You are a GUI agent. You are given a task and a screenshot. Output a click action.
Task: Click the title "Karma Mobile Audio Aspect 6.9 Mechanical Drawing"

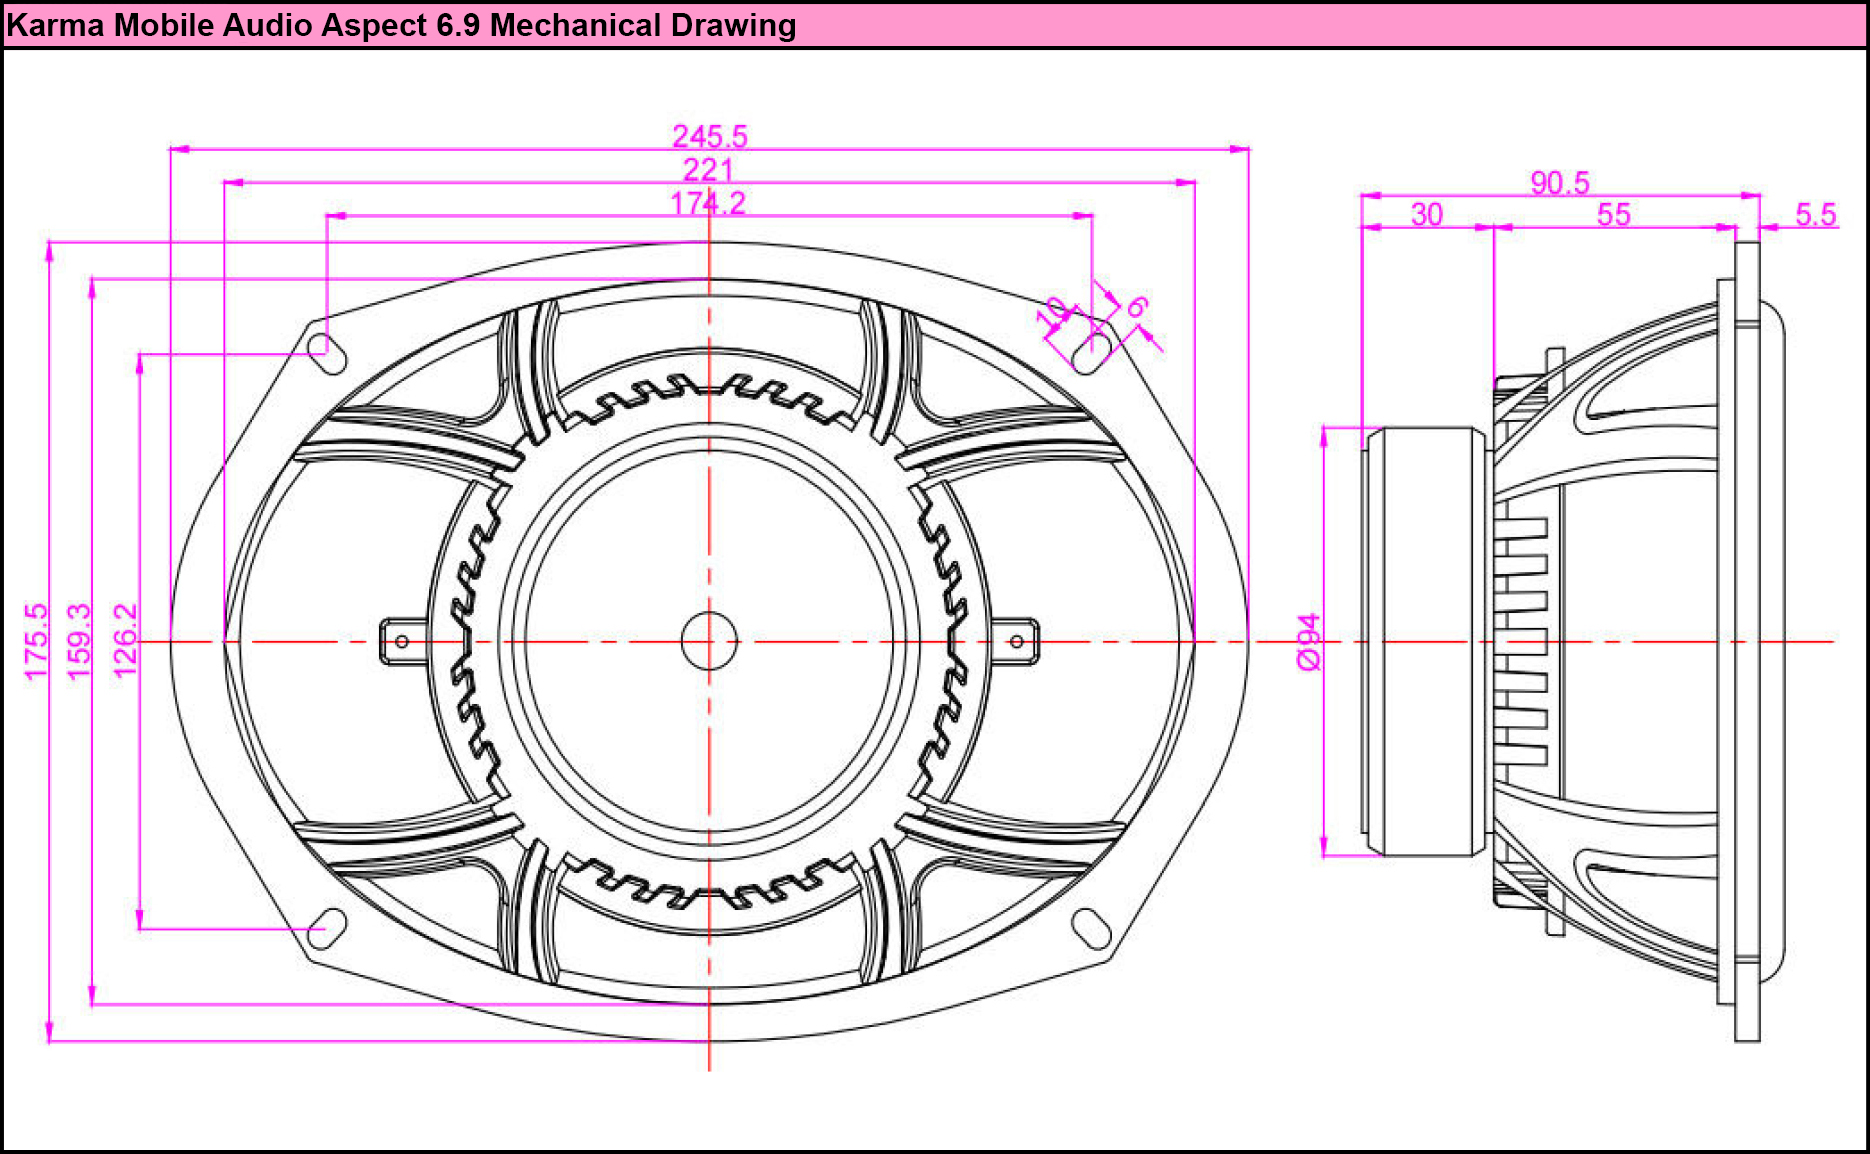401,25
